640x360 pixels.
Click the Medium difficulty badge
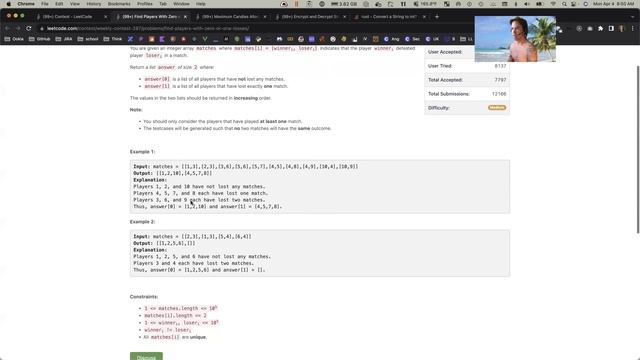(x=497, y=108)
